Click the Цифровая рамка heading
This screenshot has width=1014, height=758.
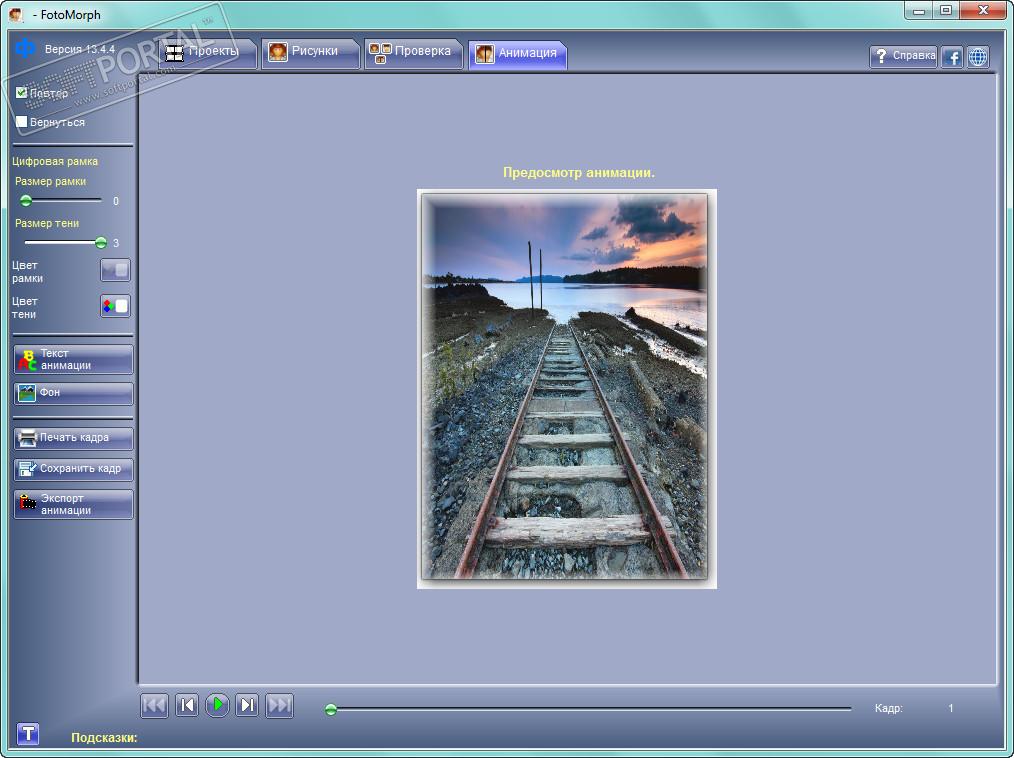(x=55, y=161)
